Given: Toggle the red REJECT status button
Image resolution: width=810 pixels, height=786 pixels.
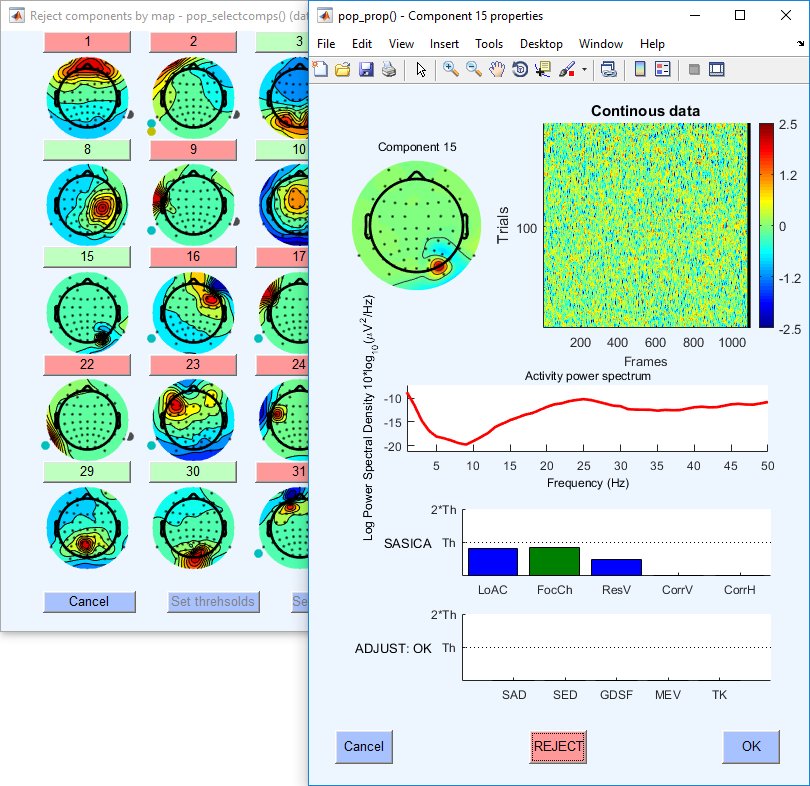Looking at the screenshot, I should pos(558,746).
